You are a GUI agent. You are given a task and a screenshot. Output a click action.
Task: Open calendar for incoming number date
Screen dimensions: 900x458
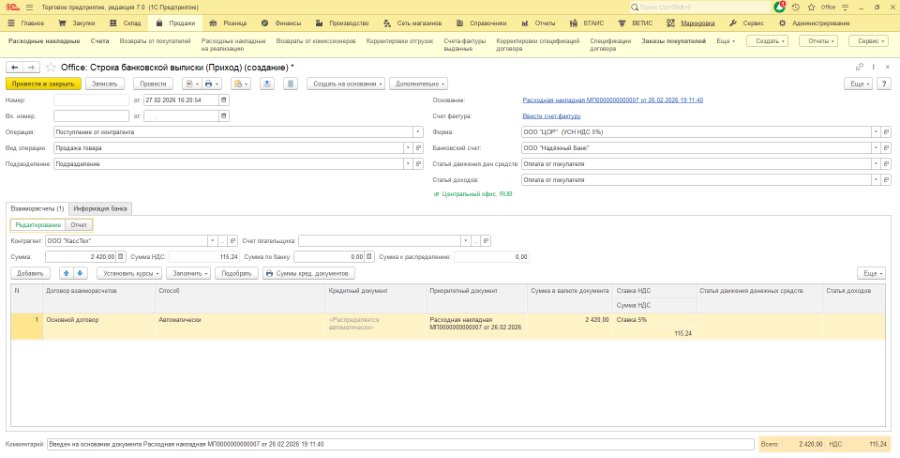[x=224, y=116]
